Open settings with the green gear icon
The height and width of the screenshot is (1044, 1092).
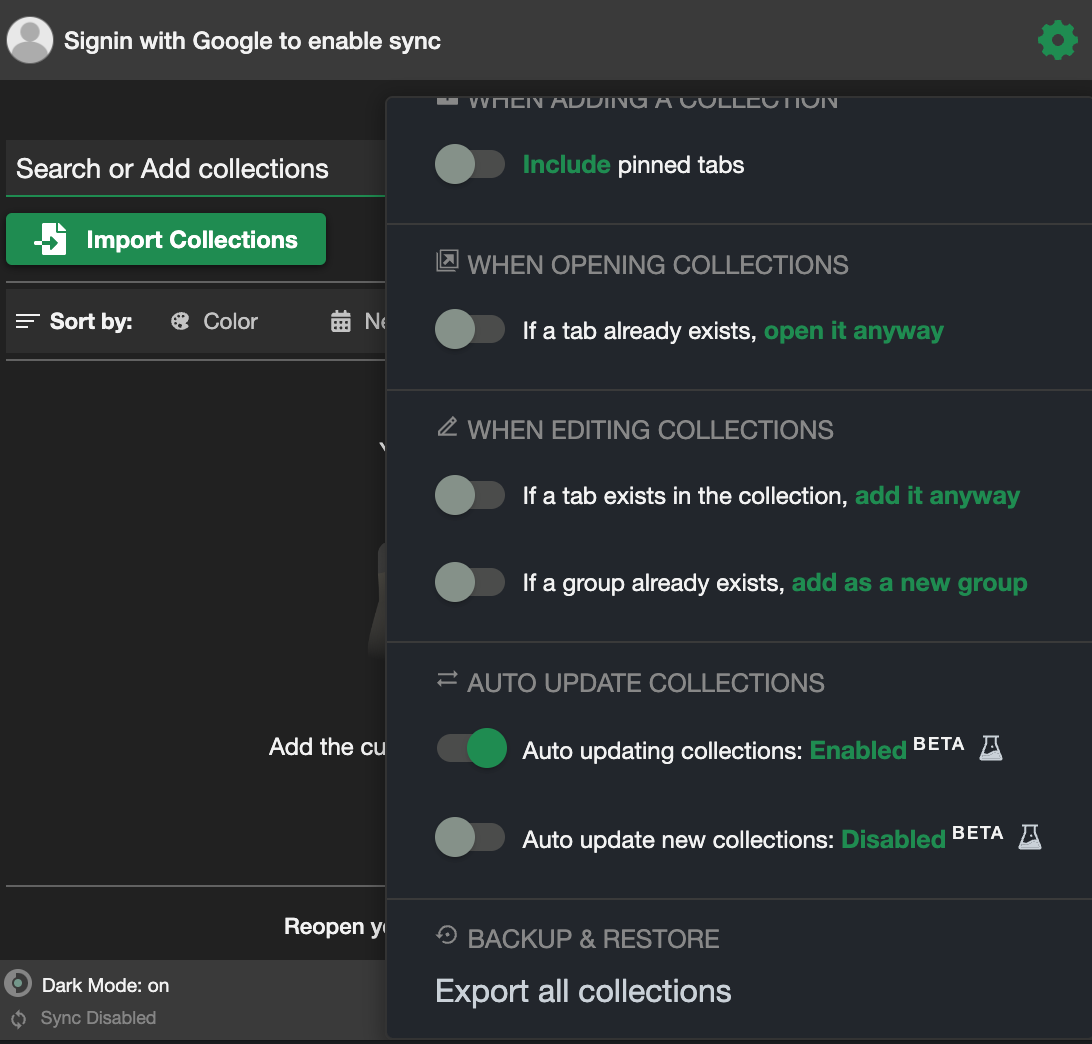[x=1057, y=40]
